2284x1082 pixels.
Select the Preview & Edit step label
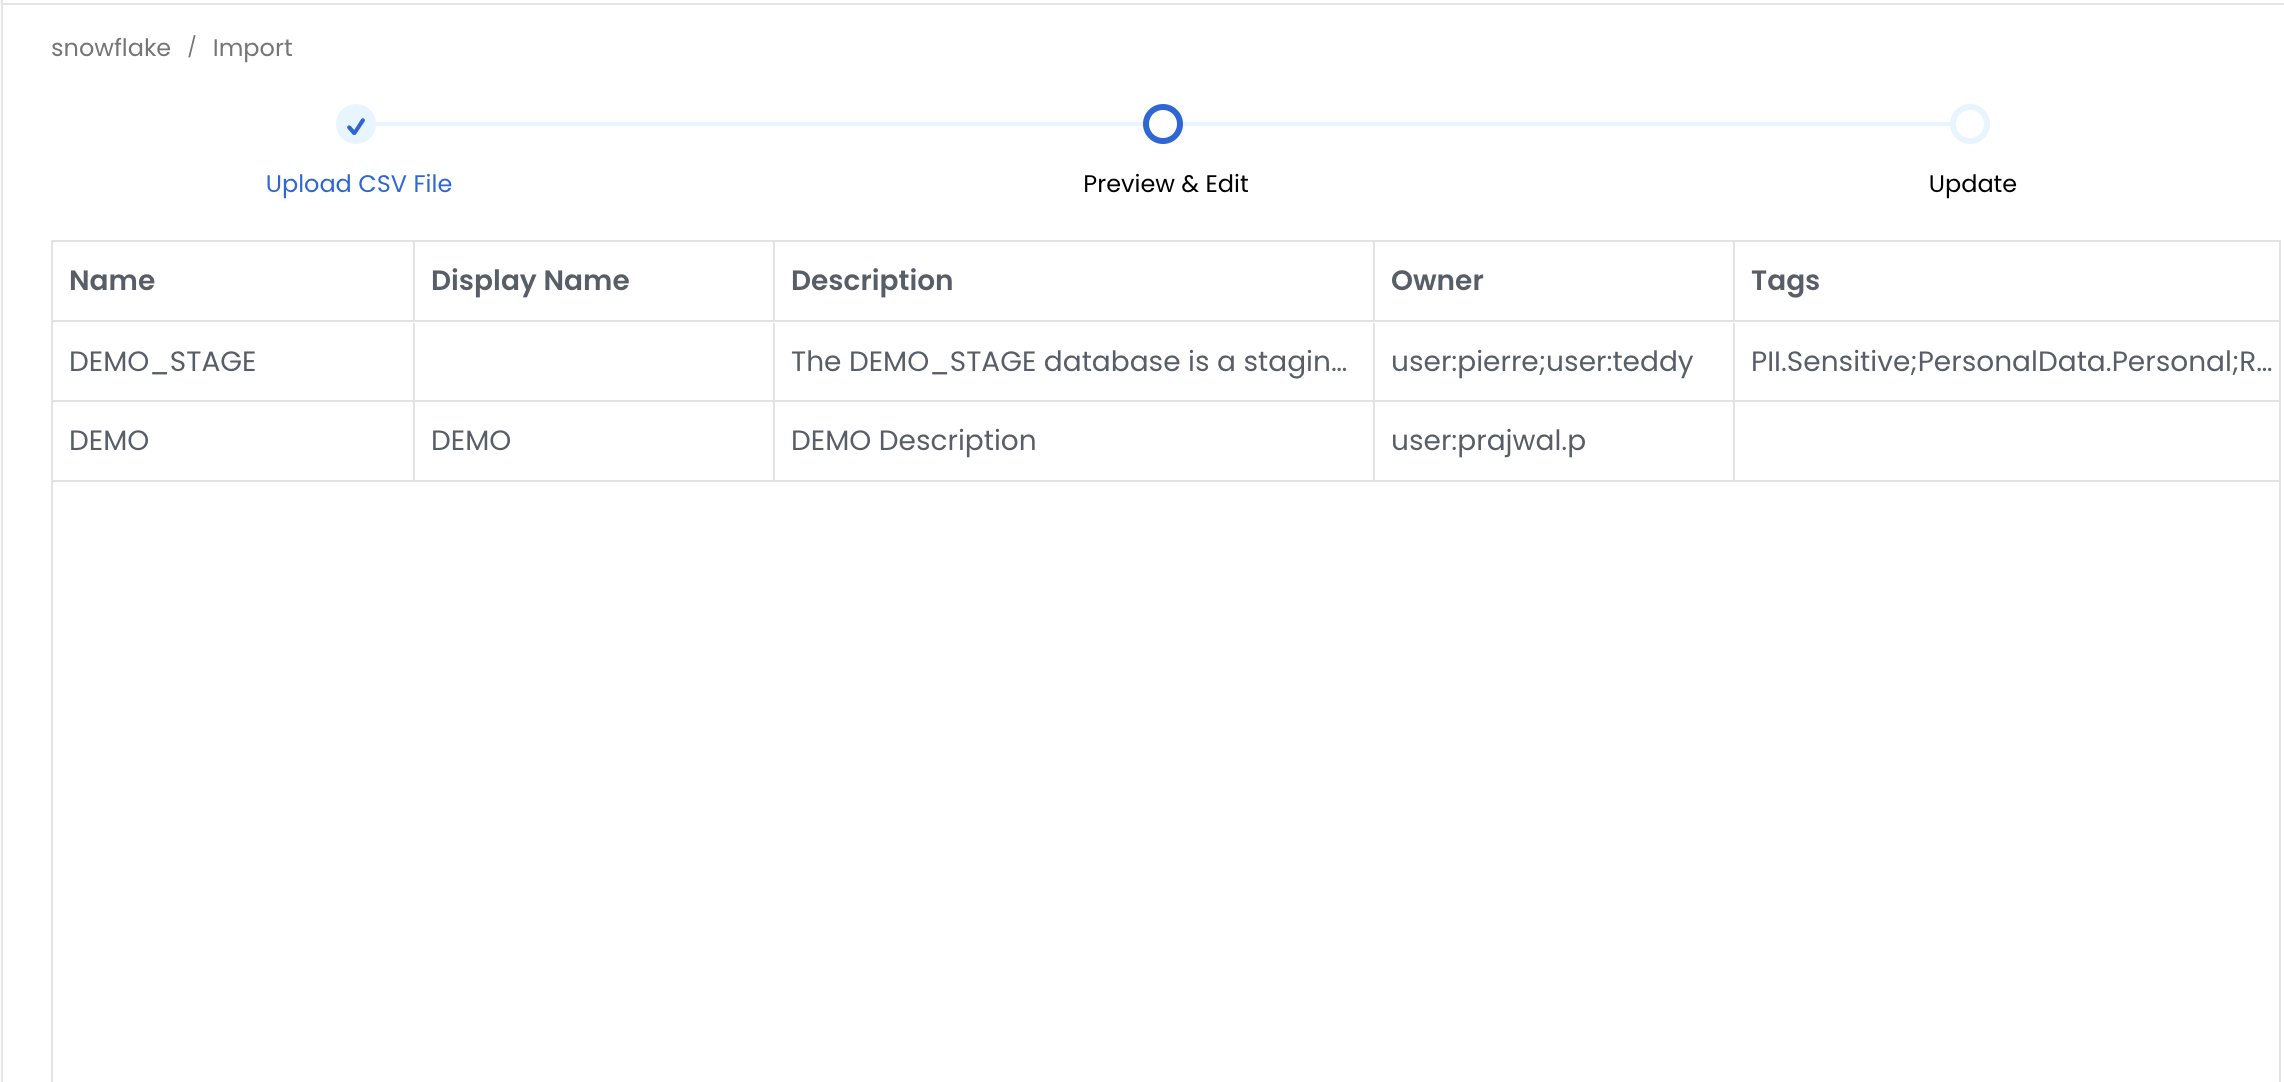[x=1165, y=184]
